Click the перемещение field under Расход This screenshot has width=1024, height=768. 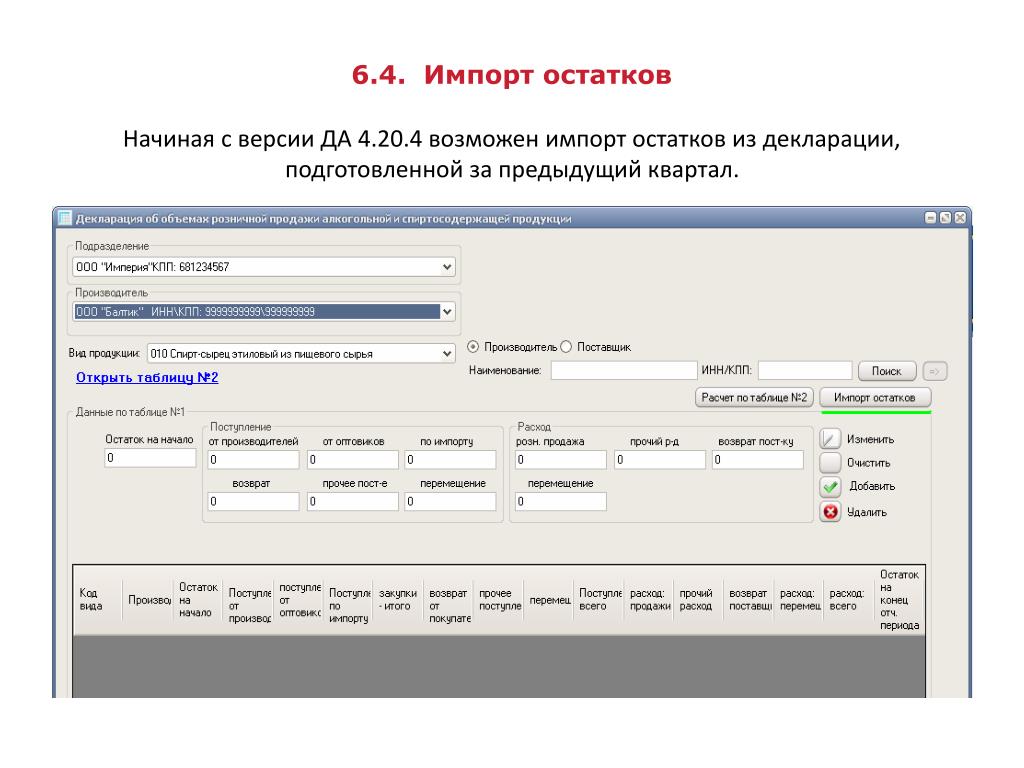pos(561,502)
